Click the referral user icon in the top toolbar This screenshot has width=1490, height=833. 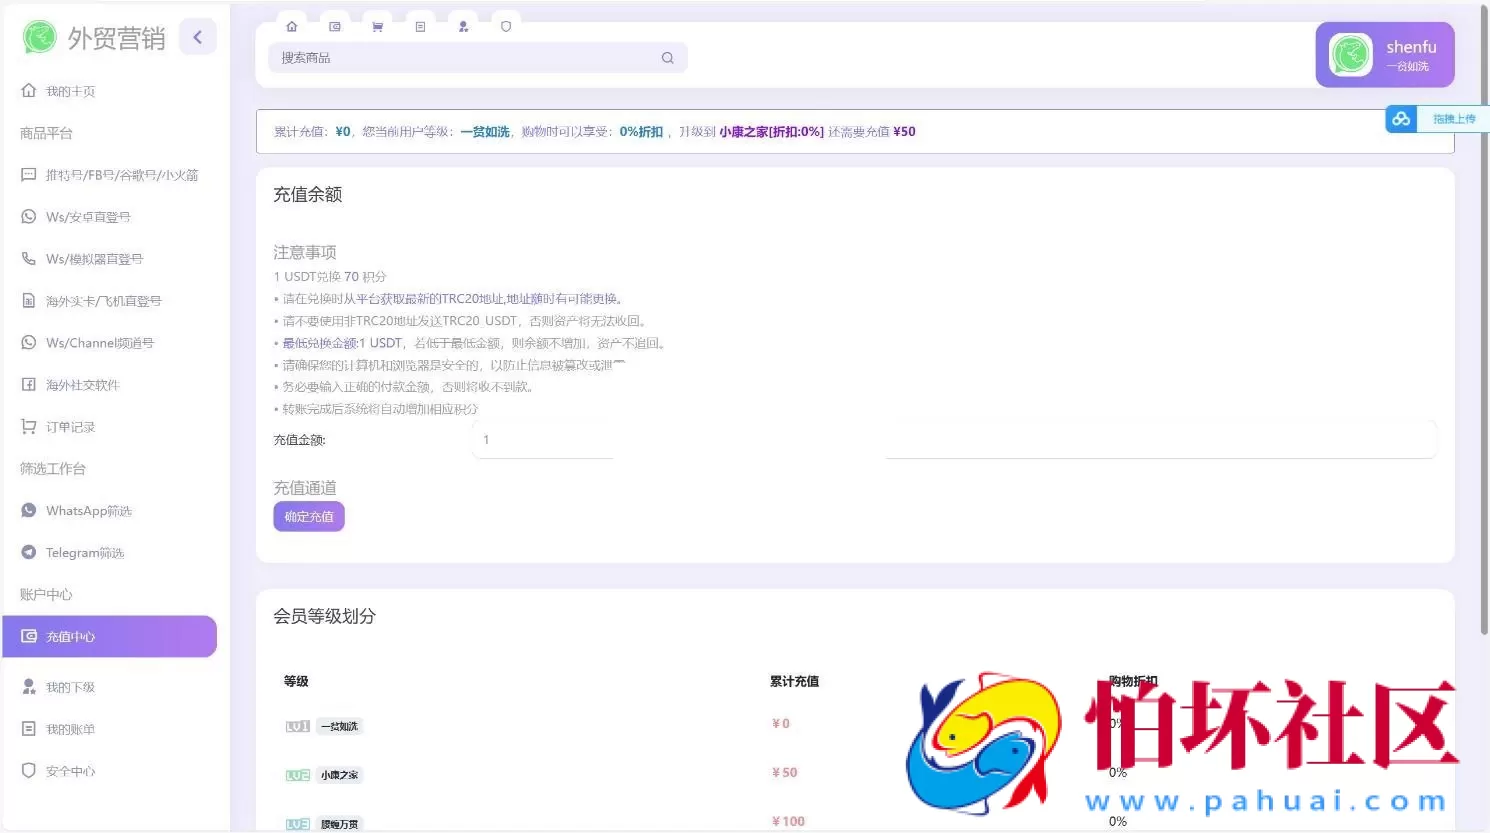463,26
